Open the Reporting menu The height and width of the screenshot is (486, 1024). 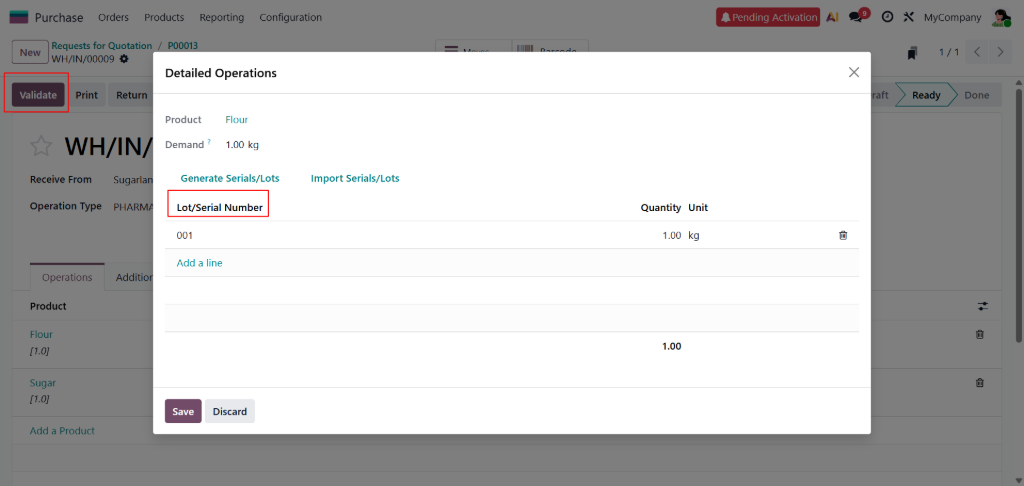221,17
